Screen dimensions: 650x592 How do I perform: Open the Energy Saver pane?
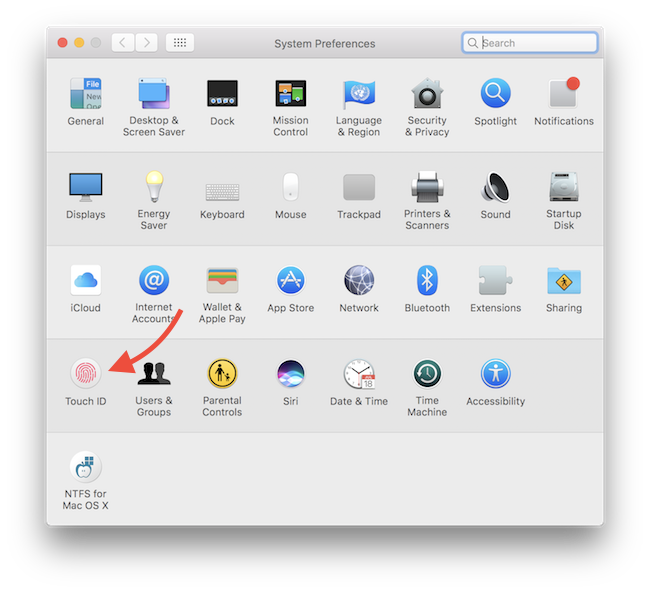tap(153, 187)
